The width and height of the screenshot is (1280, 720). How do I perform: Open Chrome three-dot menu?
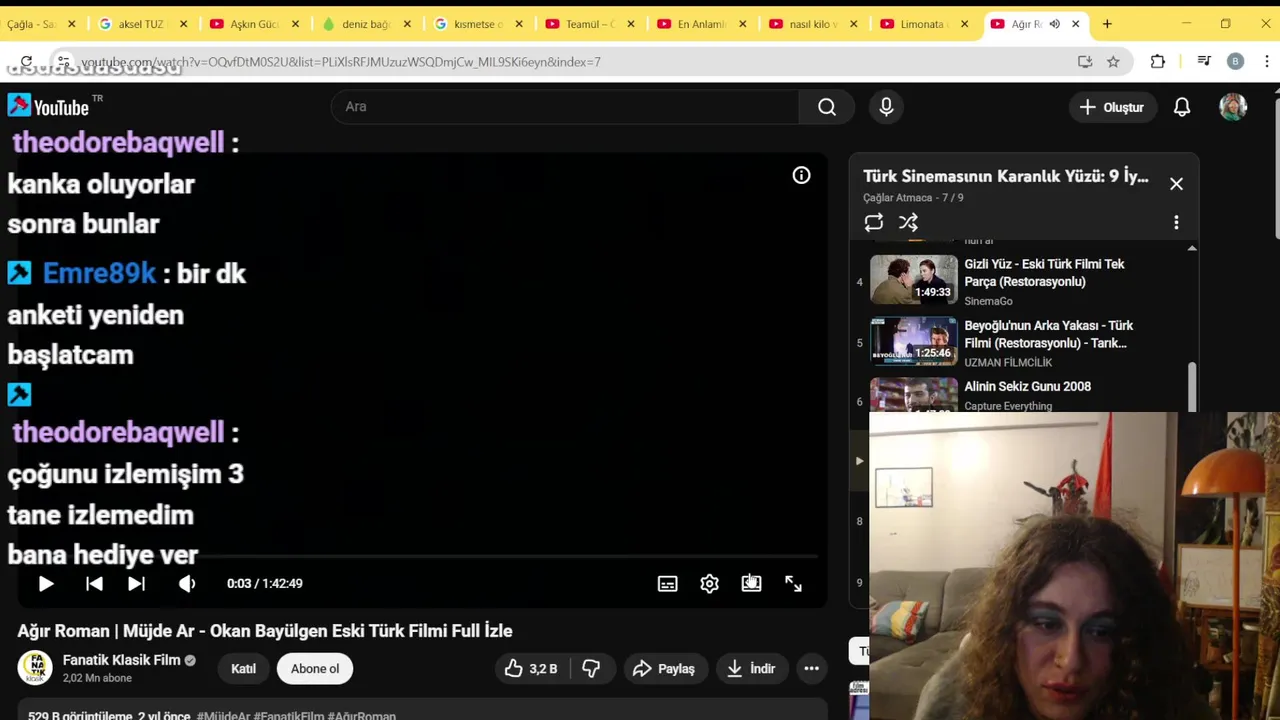1266,62
